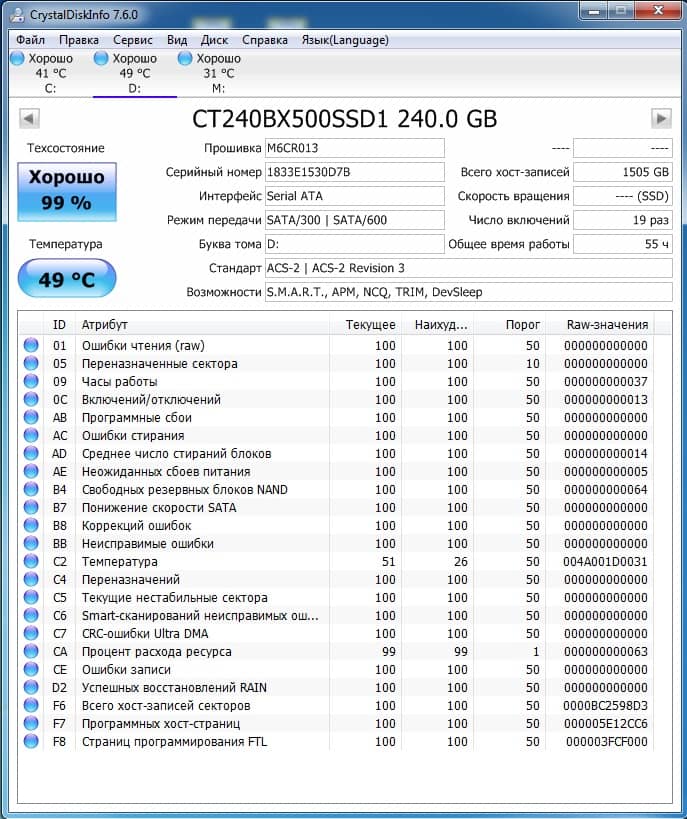Click the serial number field 1833E1530D7B
687x819 pixels.
coord(355,172)
